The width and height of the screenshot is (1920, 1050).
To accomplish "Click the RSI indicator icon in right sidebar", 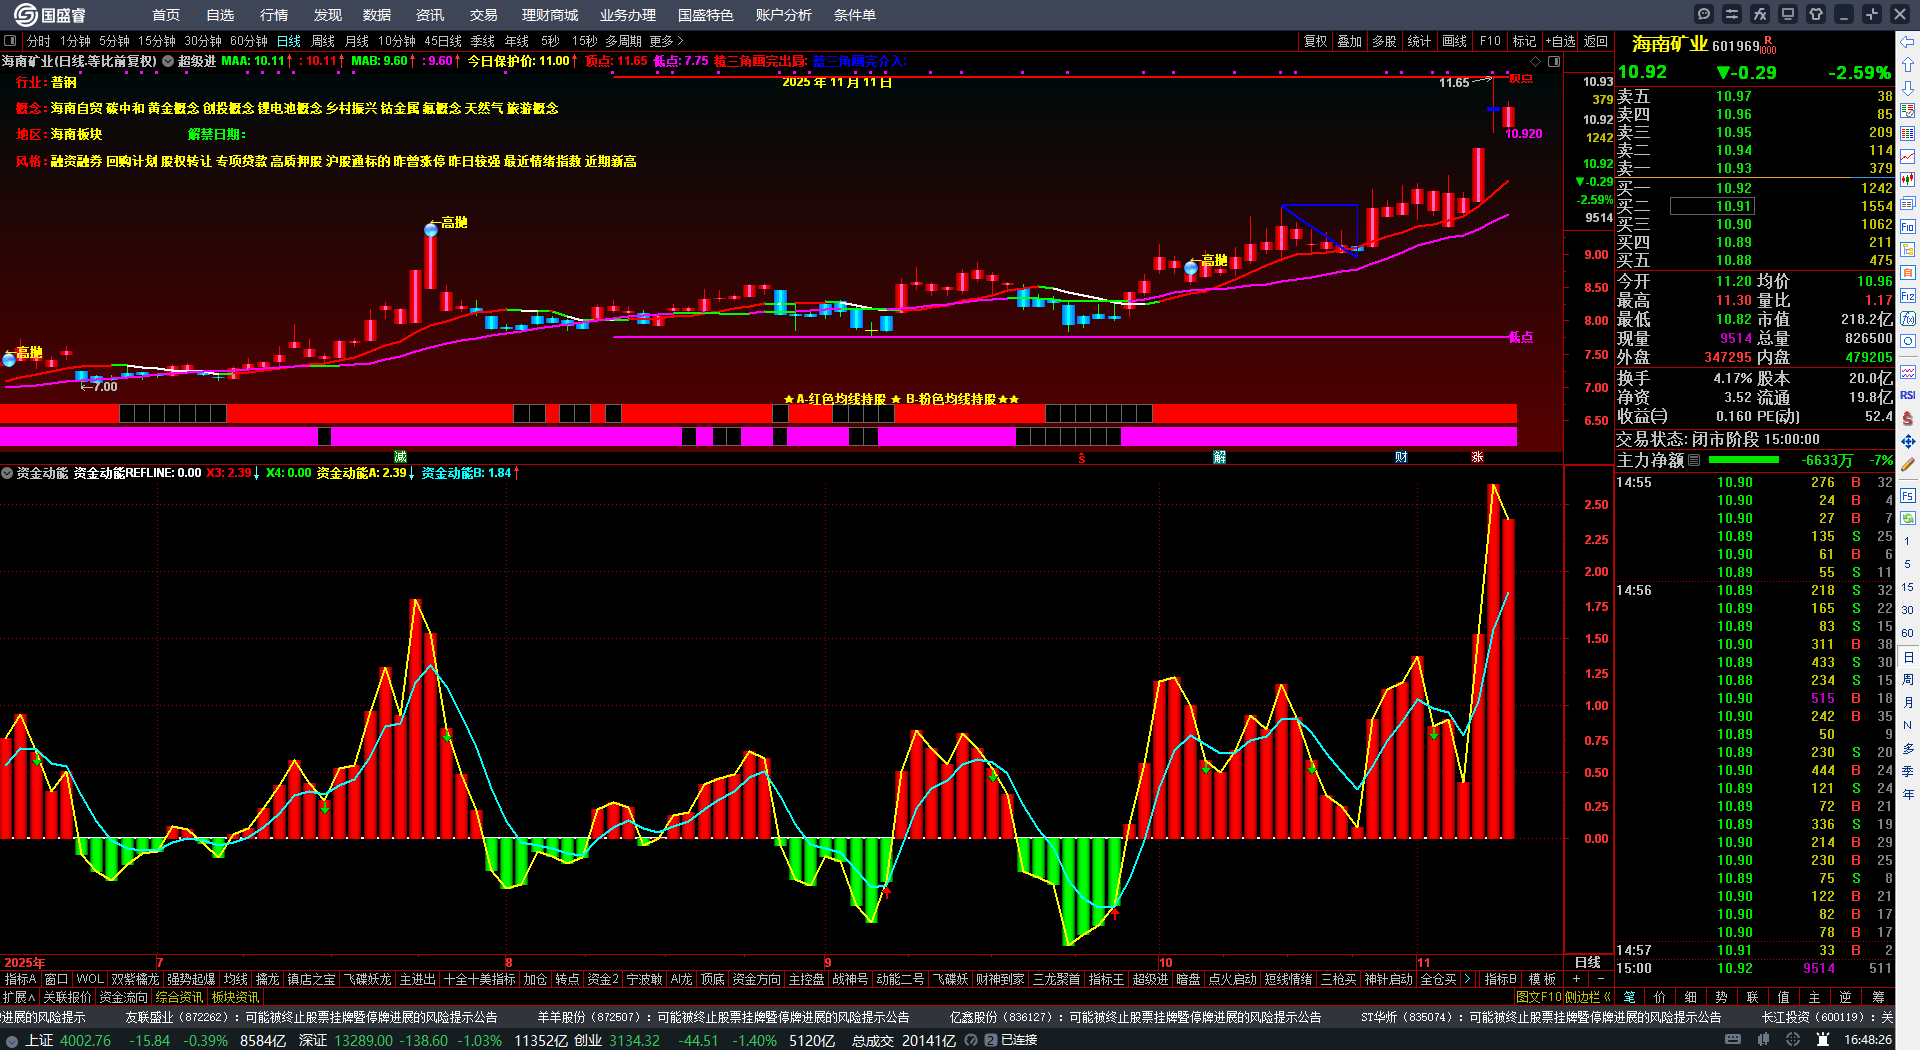I will coord(1908,395).
